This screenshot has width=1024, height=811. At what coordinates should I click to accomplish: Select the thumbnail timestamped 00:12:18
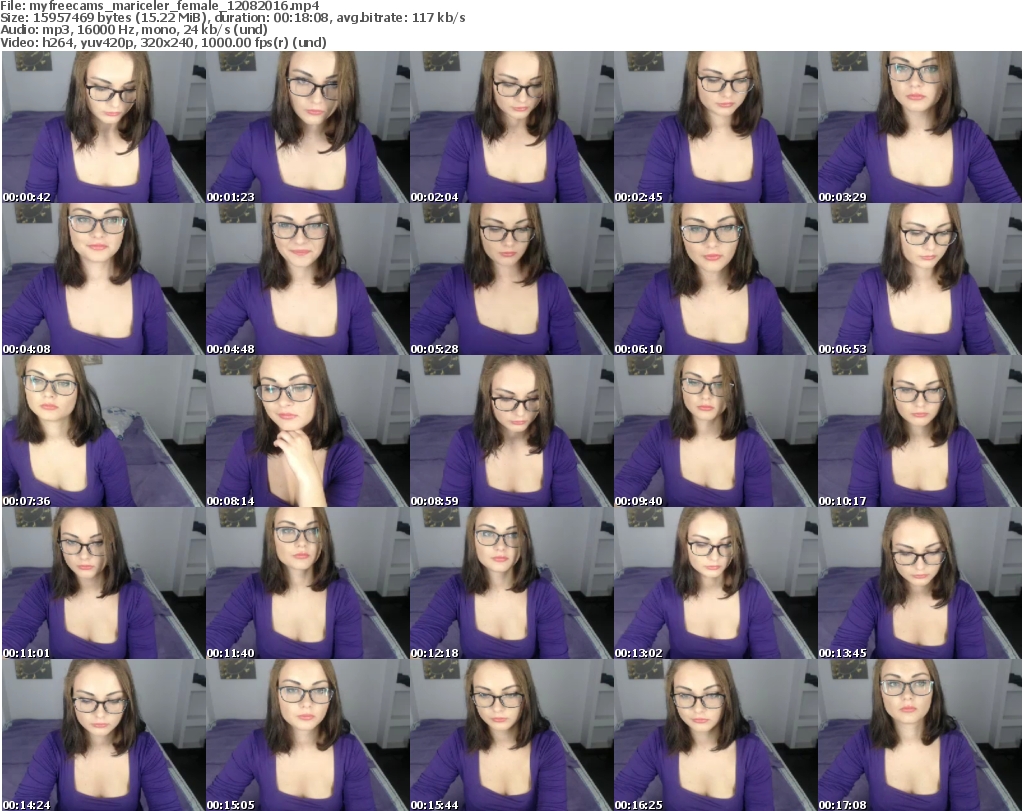point(511,584)
